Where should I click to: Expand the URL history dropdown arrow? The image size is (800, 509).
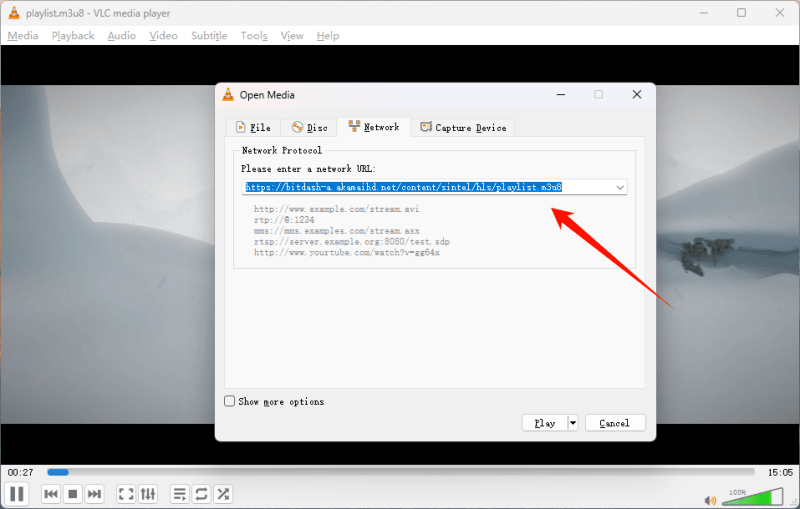[x=620, y=187]
